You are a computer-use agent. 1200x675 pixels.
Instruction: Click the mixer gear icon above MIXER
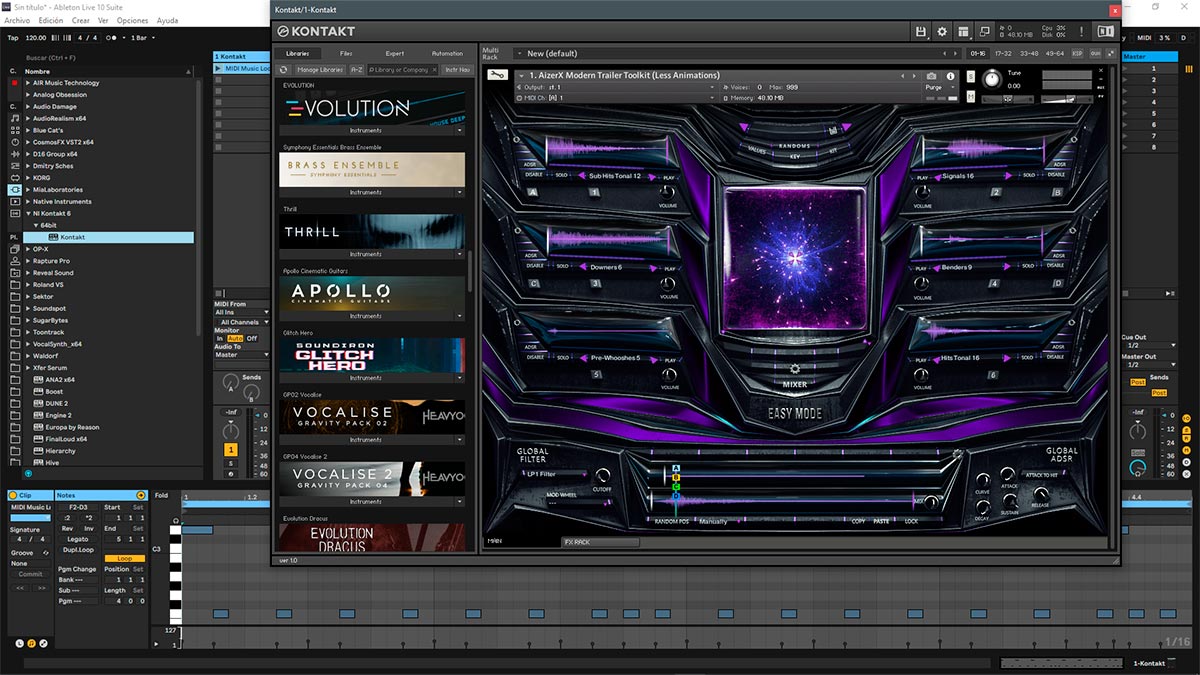point(795,368)
